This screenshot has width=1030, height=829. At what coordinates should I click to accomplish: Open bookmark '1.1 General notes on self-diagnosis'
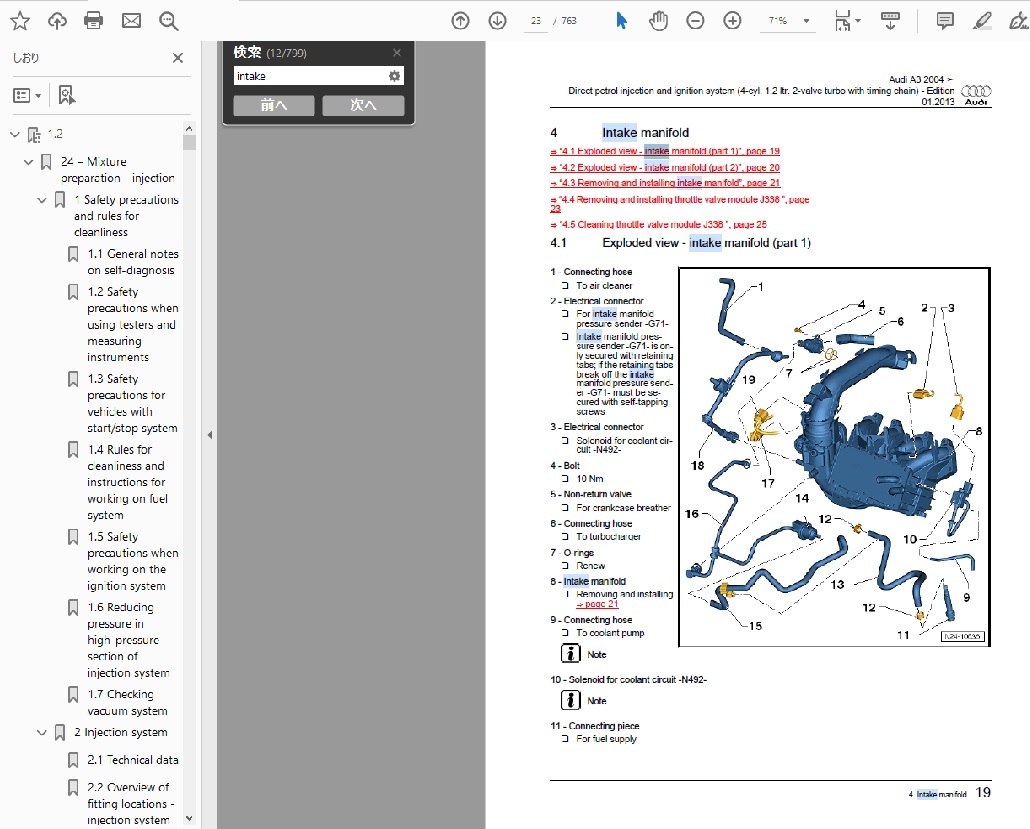133,261
